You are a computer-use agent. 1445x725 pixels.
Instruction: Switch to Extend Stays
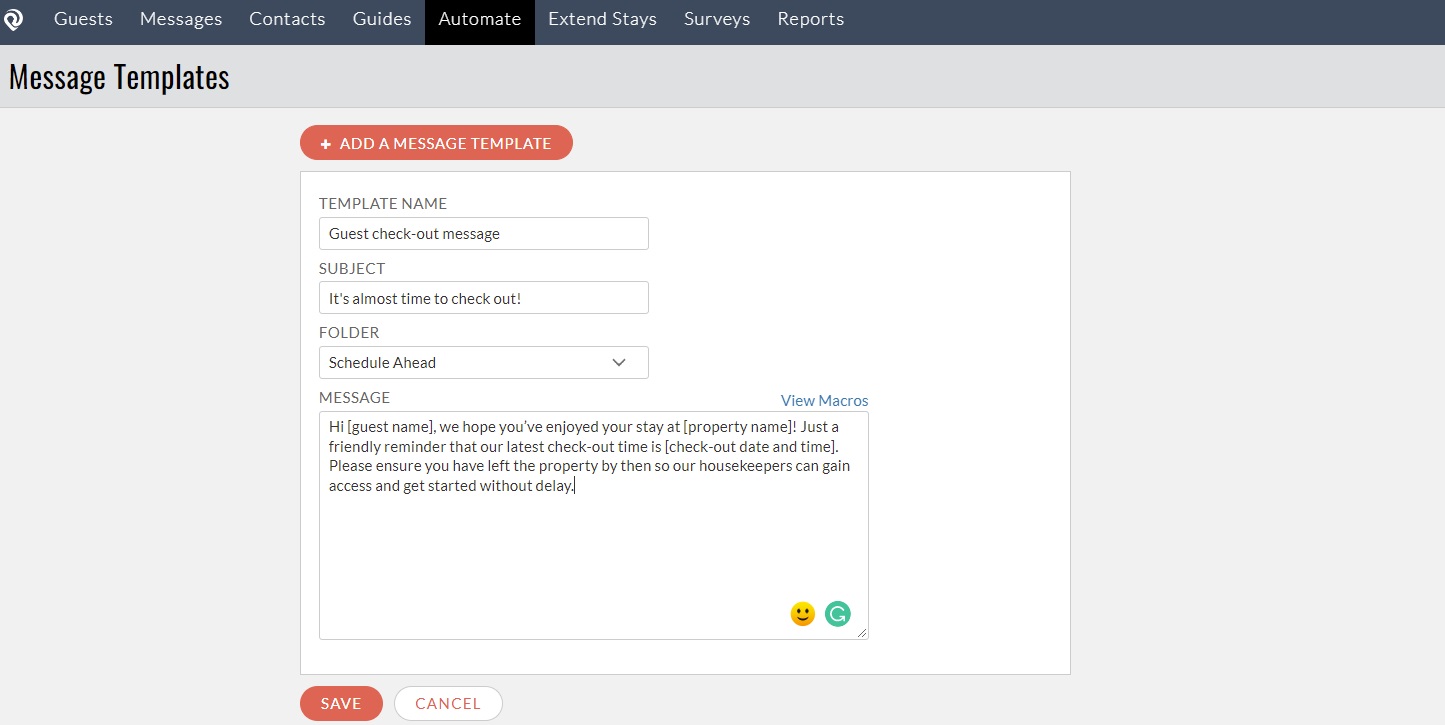[602, 20]
